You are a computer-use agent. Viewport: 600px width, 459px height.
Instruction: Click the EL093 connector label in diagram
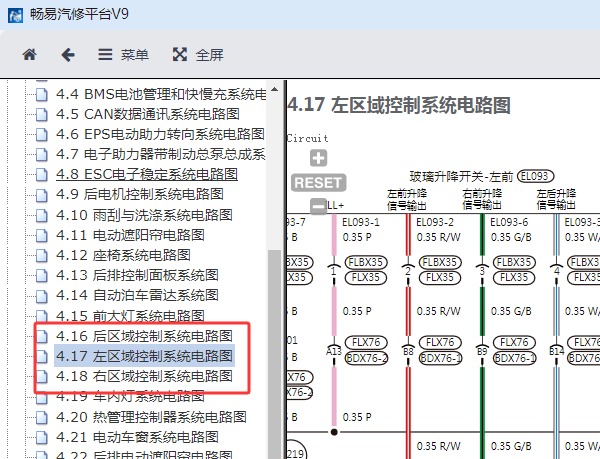[535, 176]
